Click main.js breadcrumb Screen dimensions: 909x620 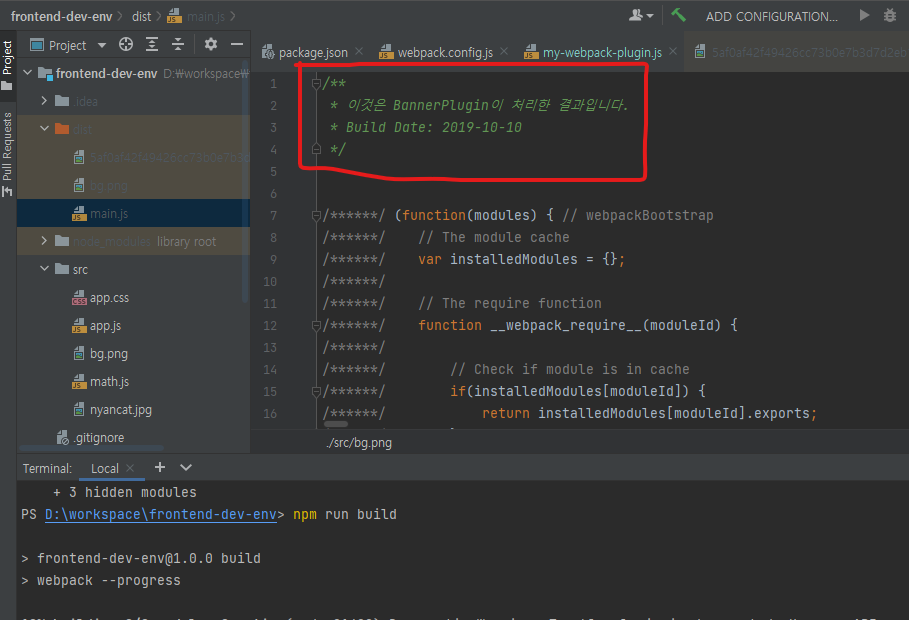coord(197,16)
